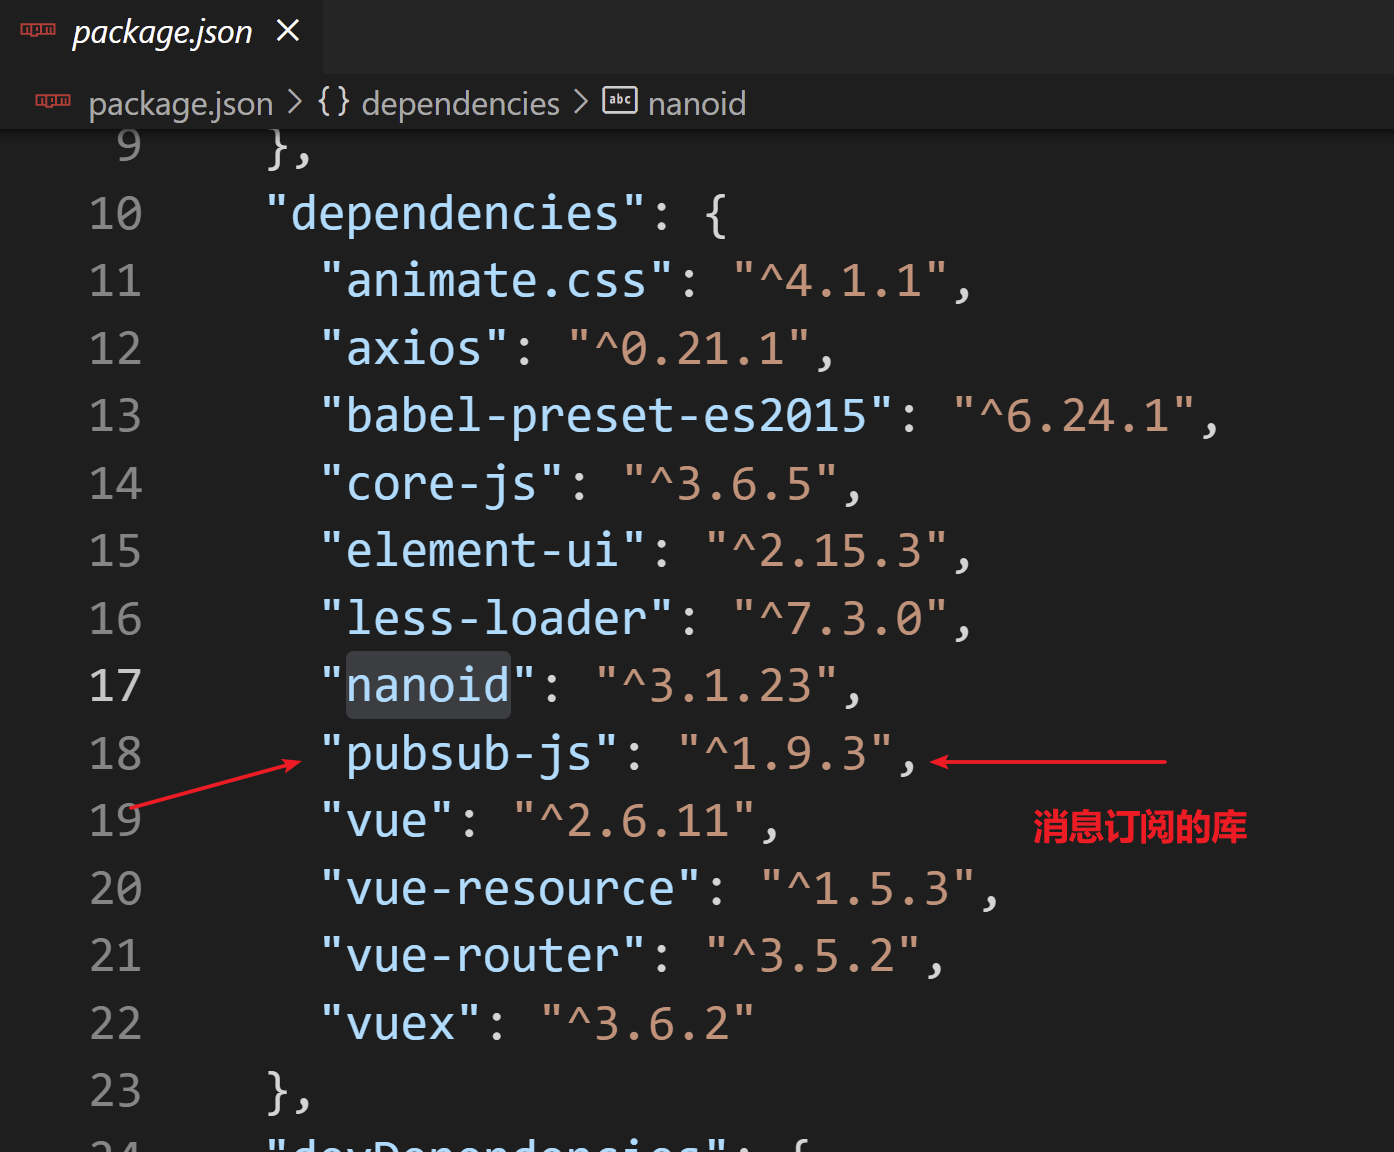Click the closing brace on line 23
The width and height of the screenshot is (1394, 1152).
click(278, 1091)
